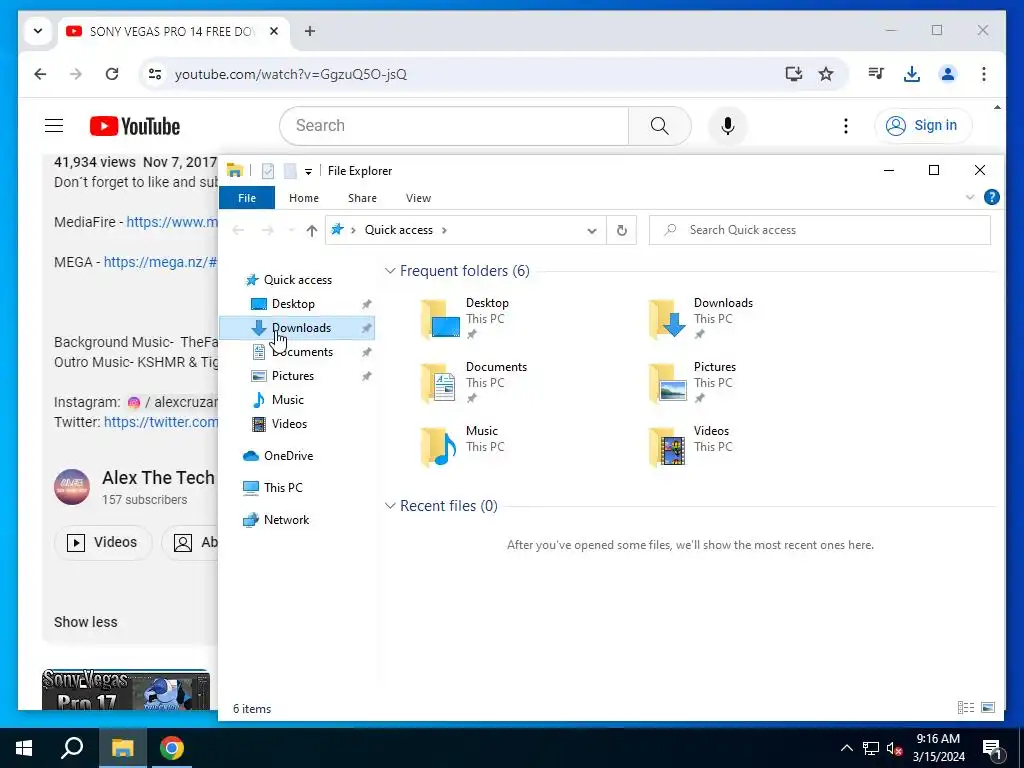Go forward in File Explorer history

(267, 230)
